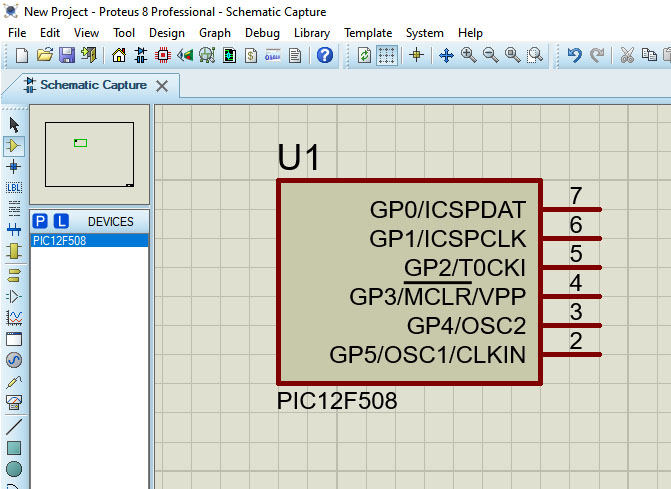Open the Edit menu
Viewport: 671px width, 489px height.
pos(50,33)
